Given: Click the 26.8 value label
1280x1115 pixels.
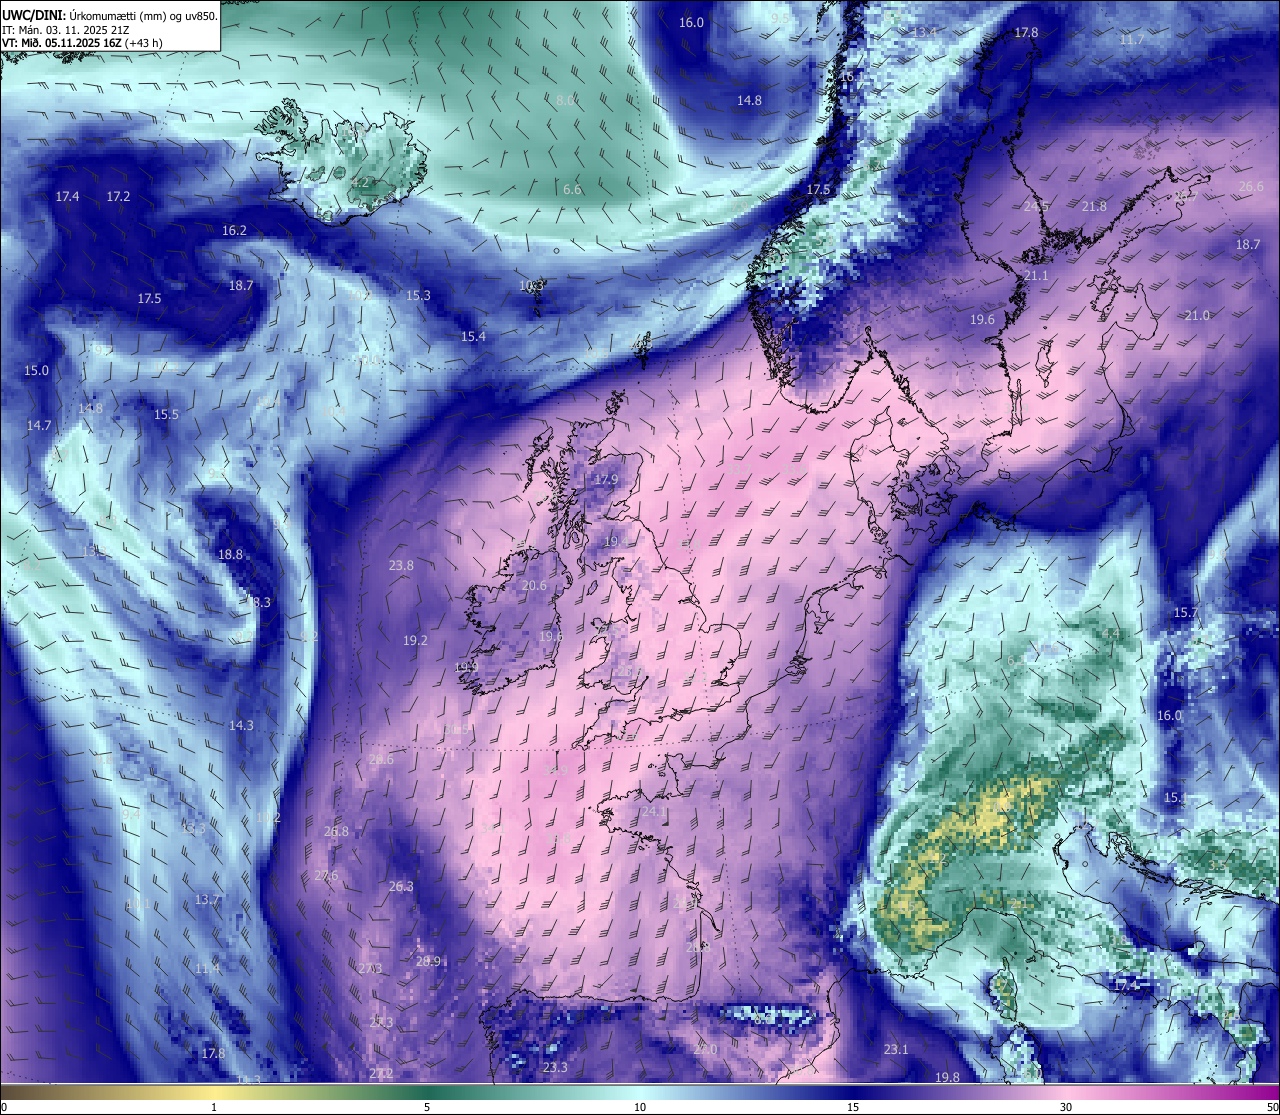Looking at the screenshot, I should (336, 831).
